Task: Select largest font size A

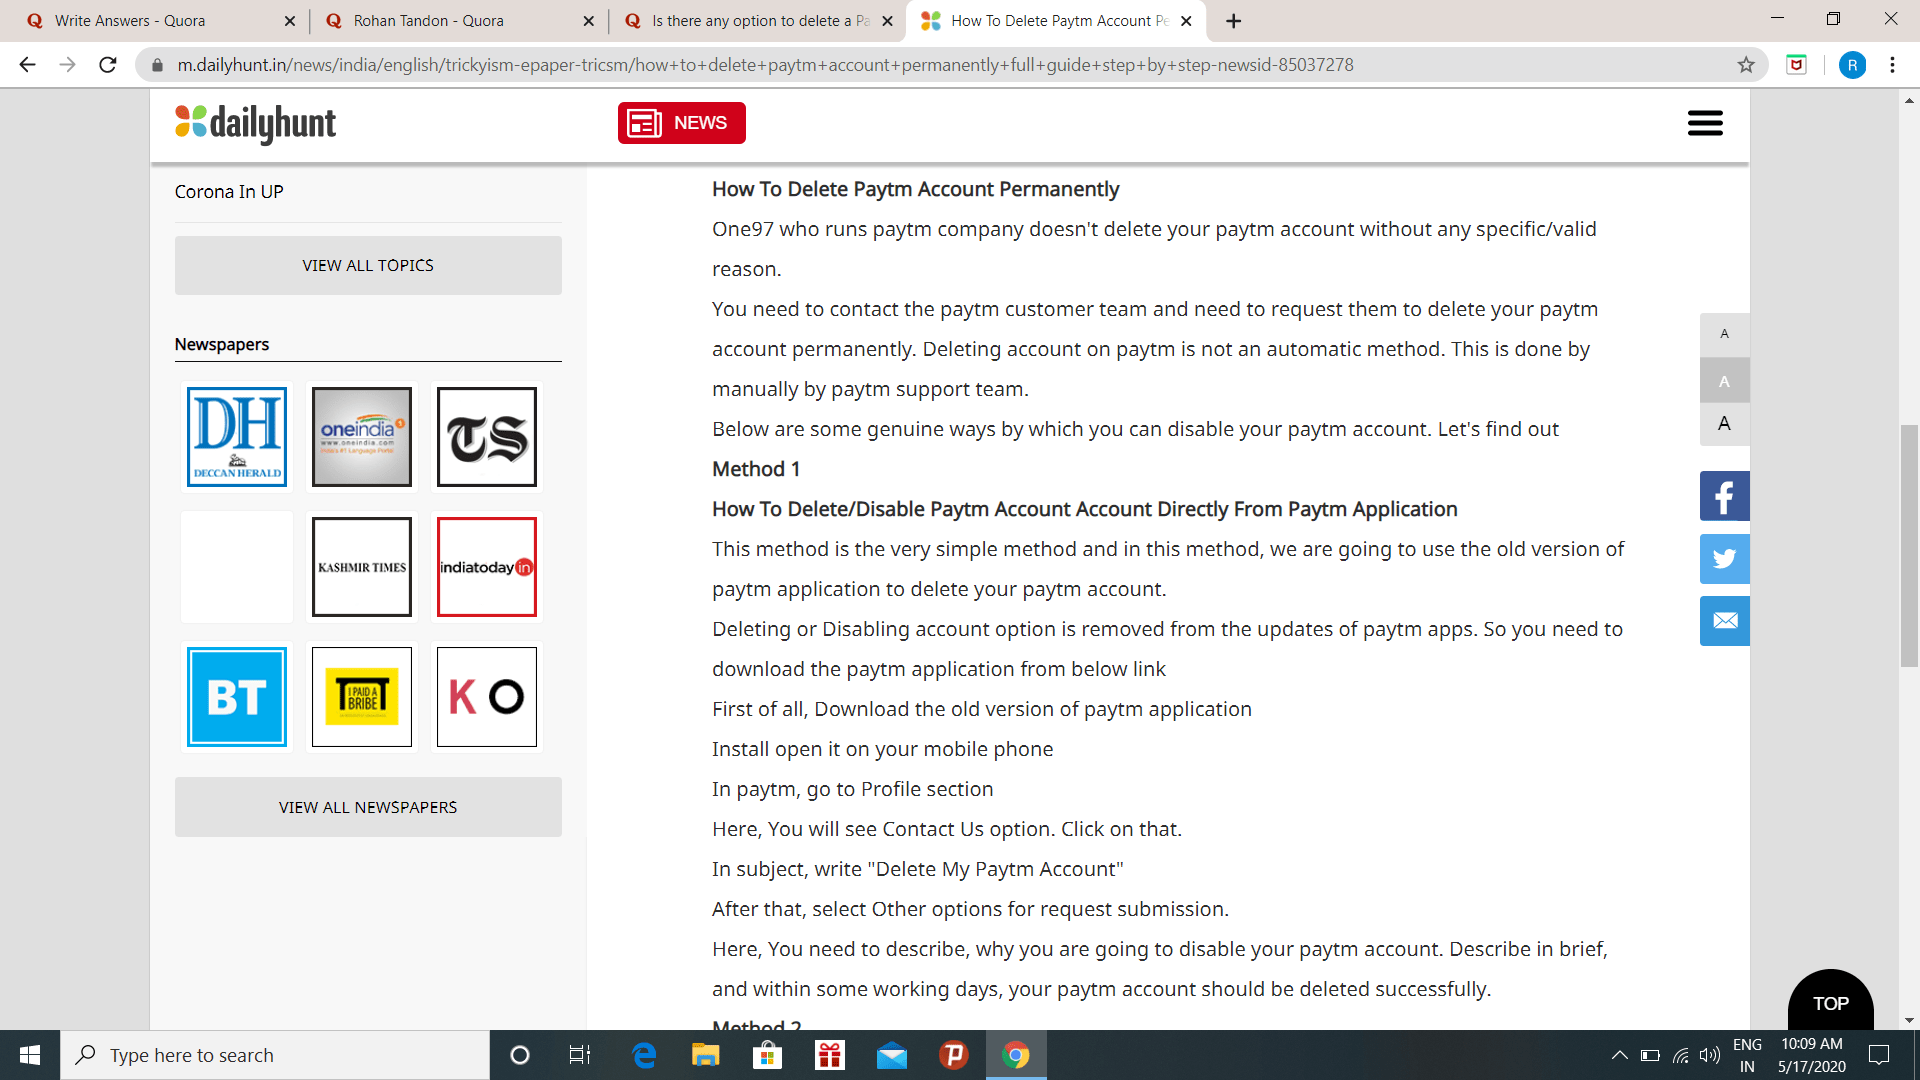Action: [x=1724, y=424]
